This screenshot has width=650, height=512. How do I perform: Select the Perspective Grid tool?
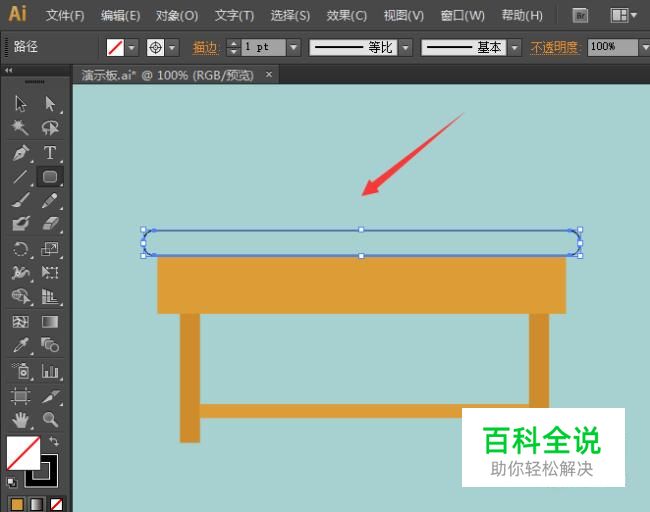50,296
